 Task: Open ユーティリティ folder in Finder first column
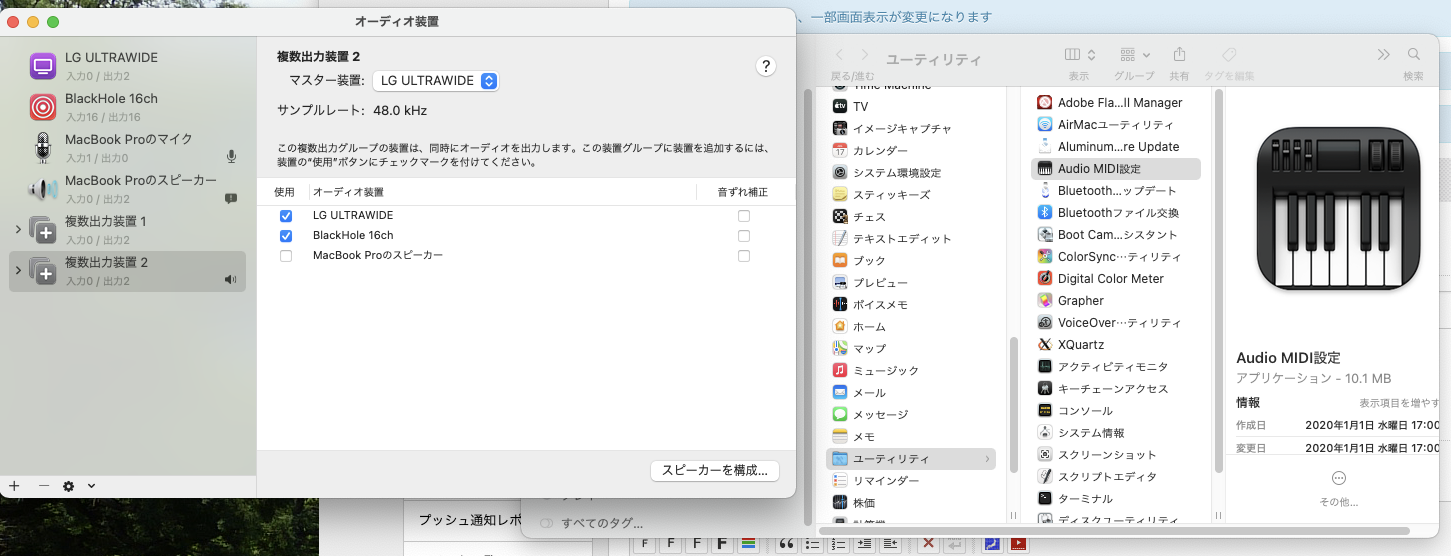[x=911, y=459]
